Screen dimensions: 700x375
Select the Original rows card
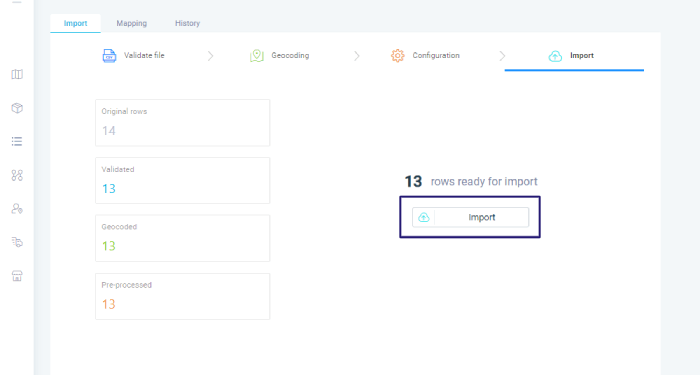[x=183, y=123]
